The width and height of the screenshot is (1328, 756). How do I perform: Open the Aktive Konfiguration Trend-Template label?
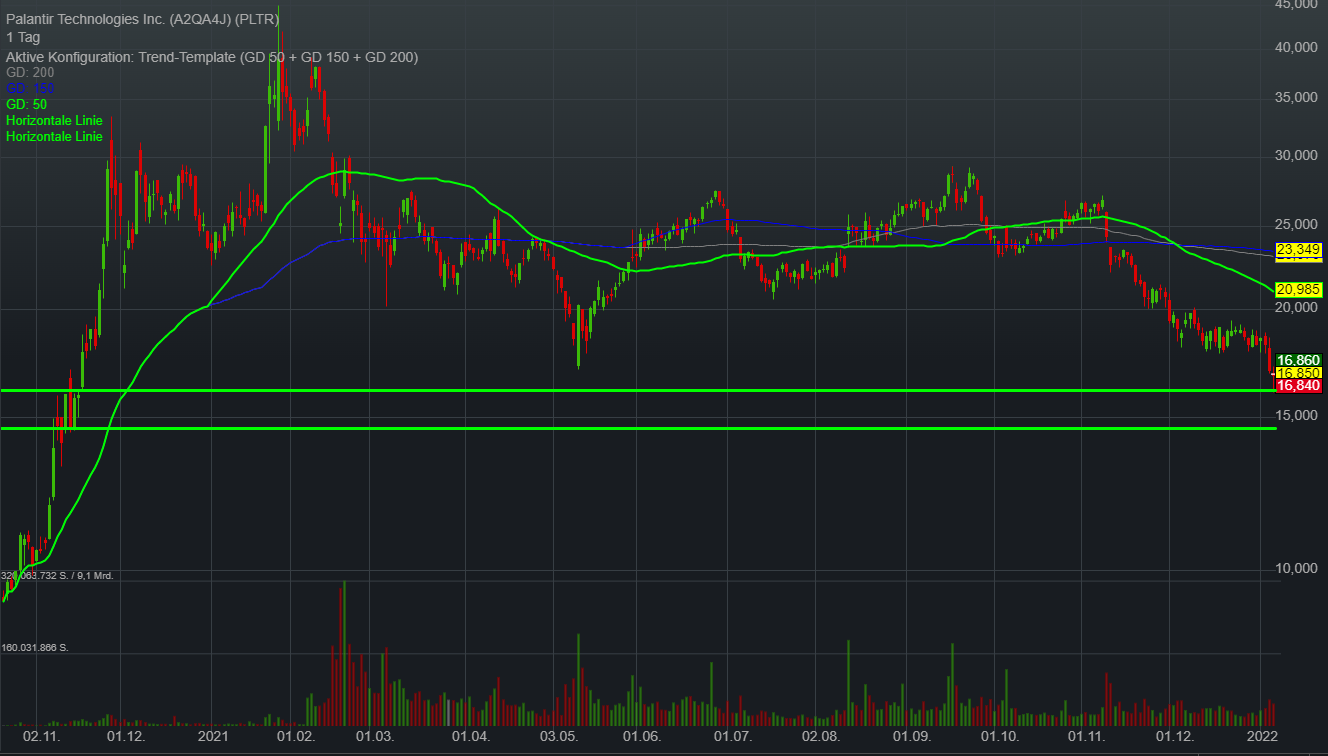click(212, 57)
